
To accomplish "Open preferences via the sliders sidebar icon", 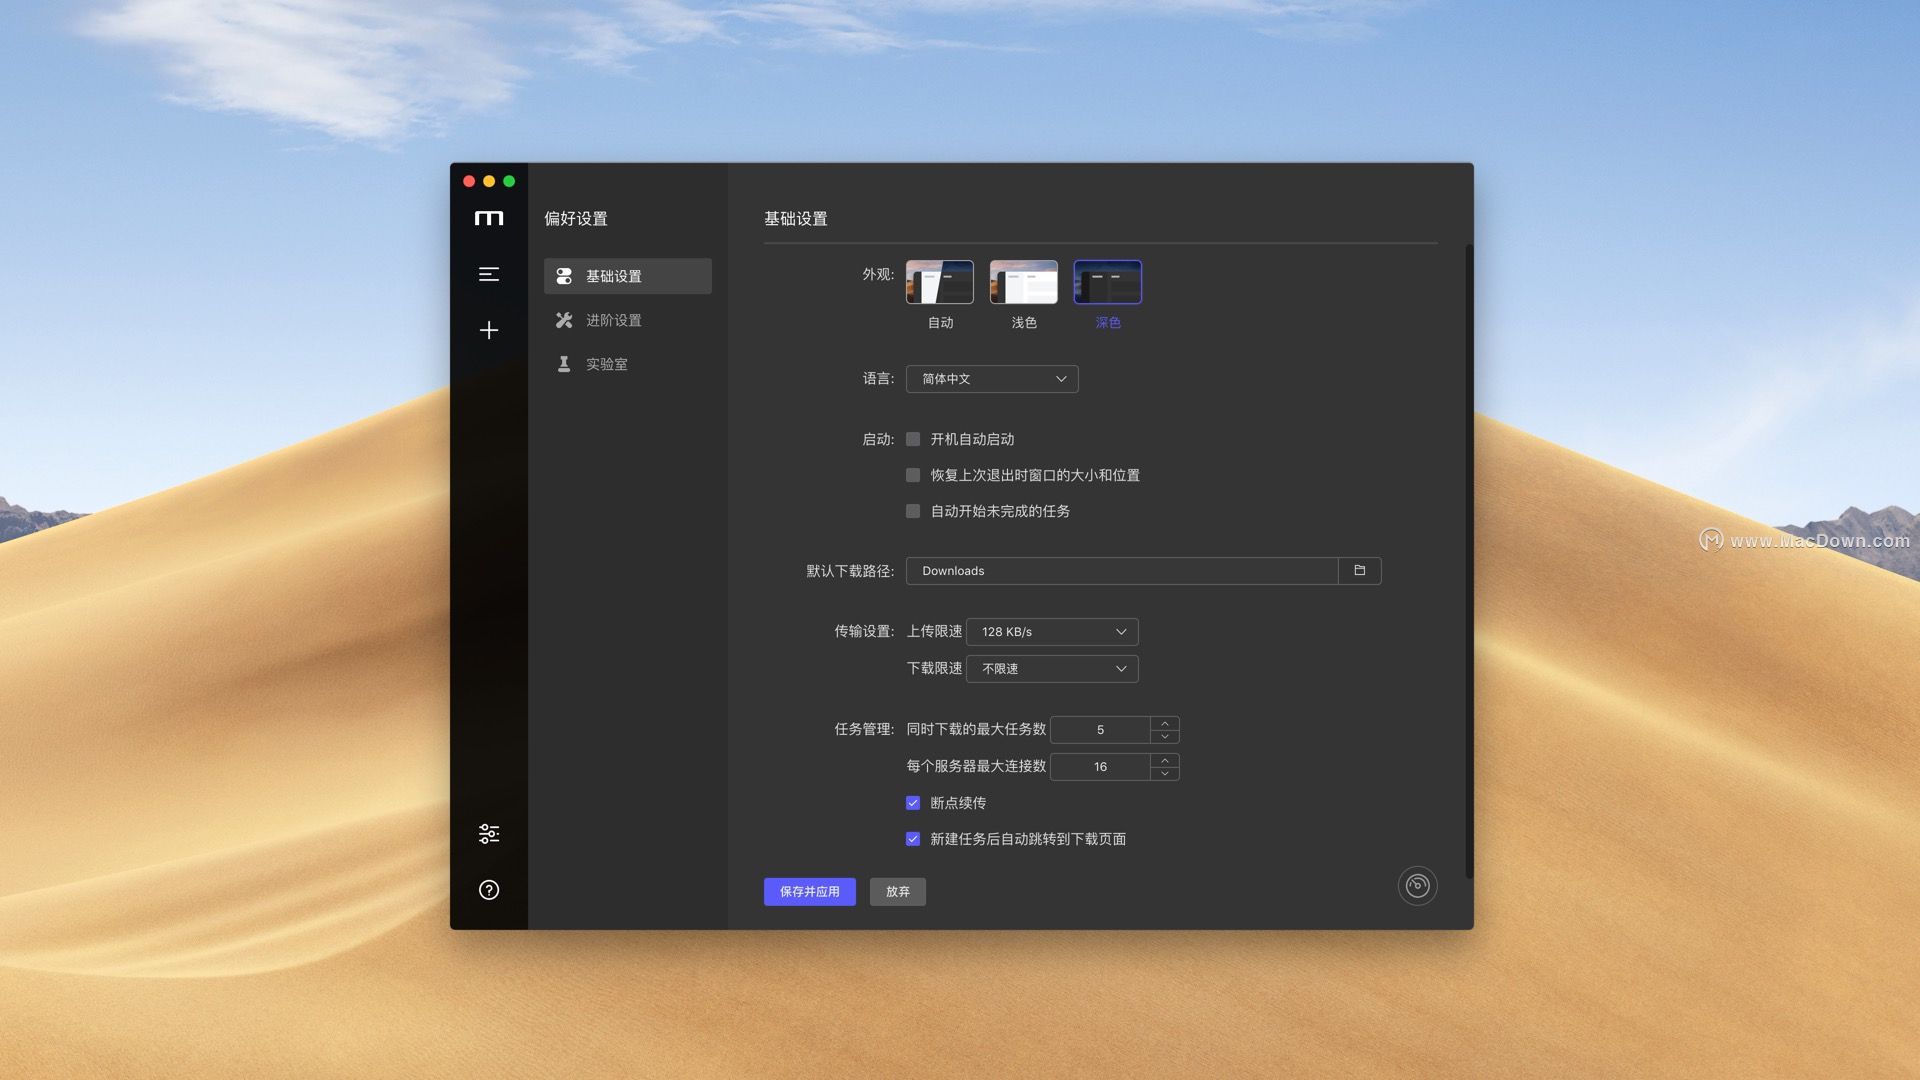I will (x=489, y=833).
